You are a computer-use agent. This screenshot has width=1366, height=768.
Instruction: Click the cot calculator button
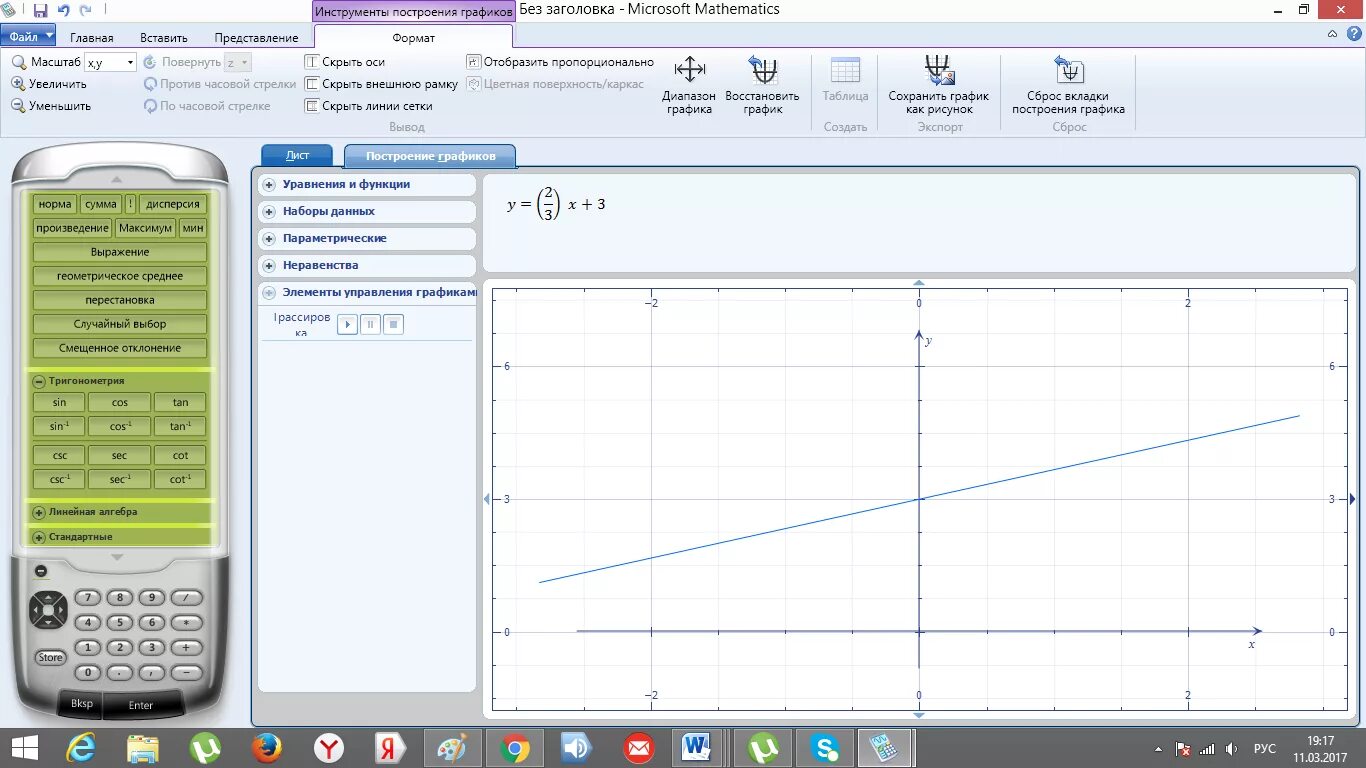tap(180, 455)
